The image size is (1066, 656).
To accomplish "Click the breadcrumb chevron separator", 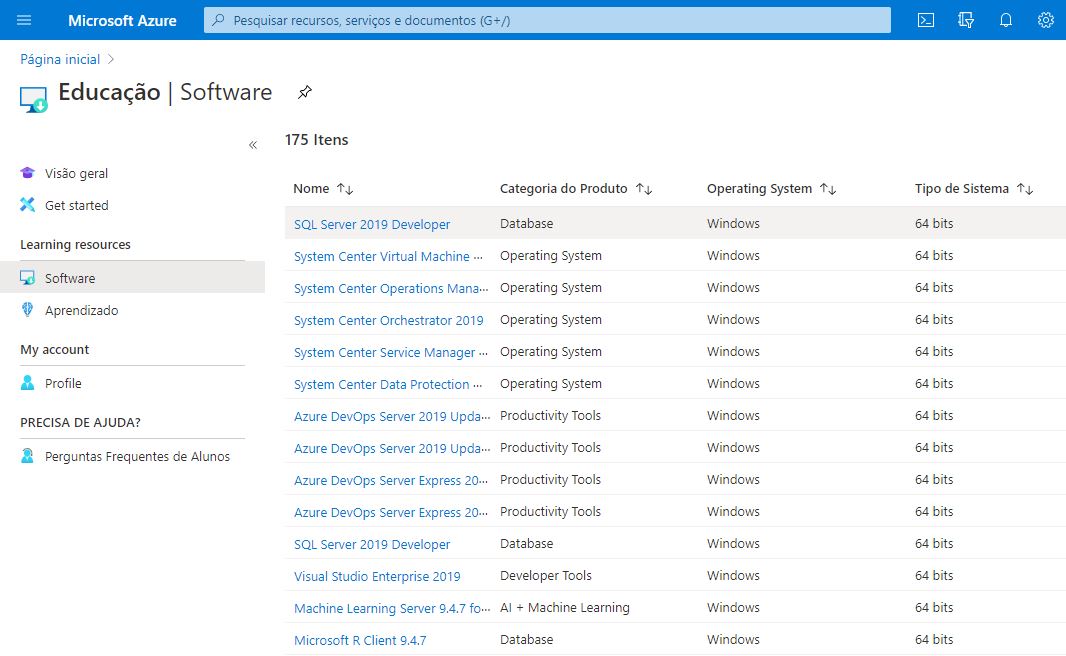I will [x=111, y=59].
